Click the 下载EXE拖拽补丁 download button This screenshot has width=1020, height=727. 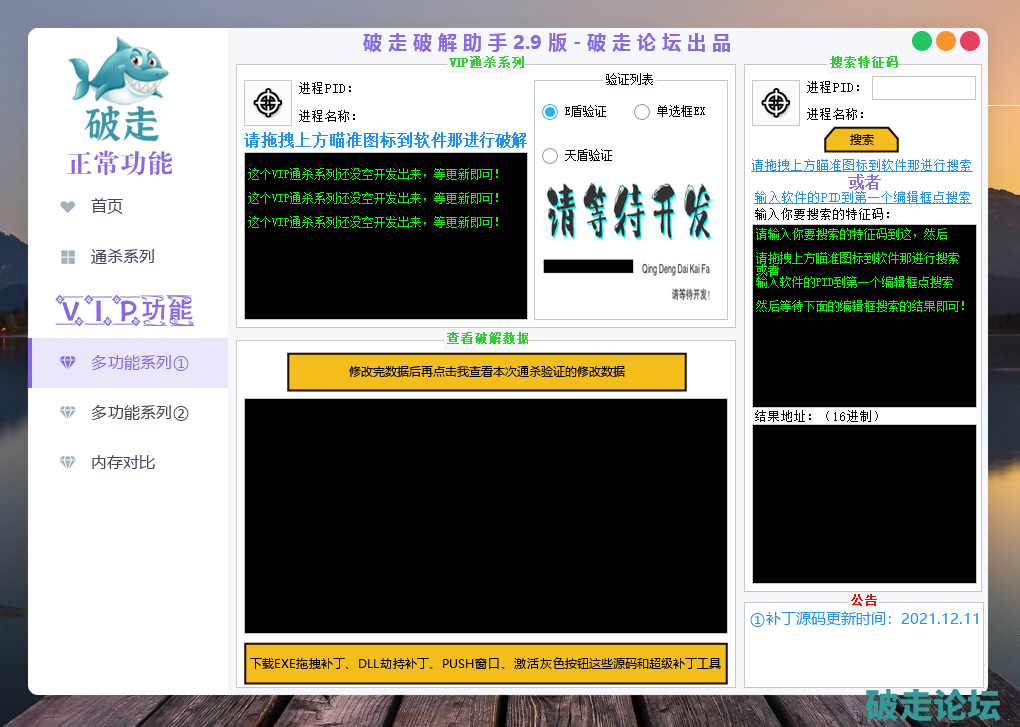[486, 663]
